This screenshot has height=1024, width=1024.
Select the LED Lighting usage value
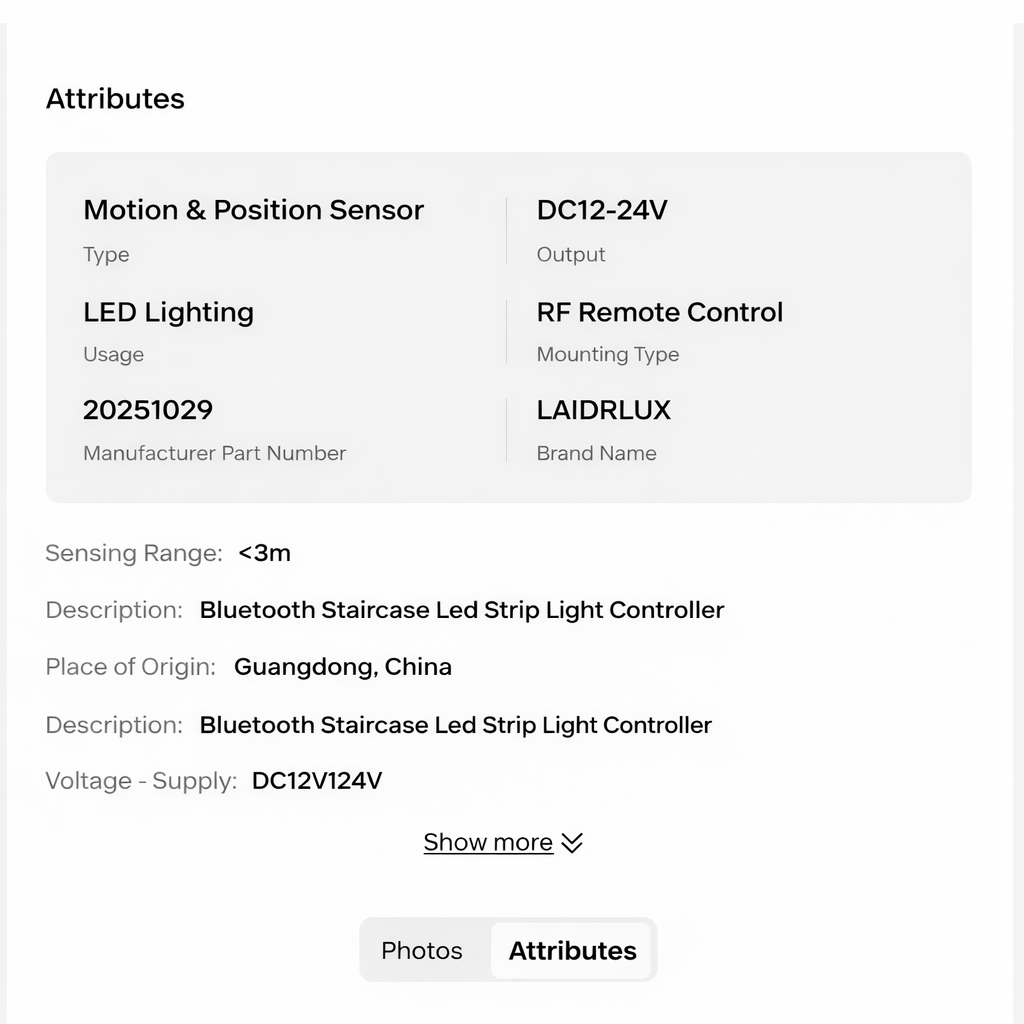(168, 312)
